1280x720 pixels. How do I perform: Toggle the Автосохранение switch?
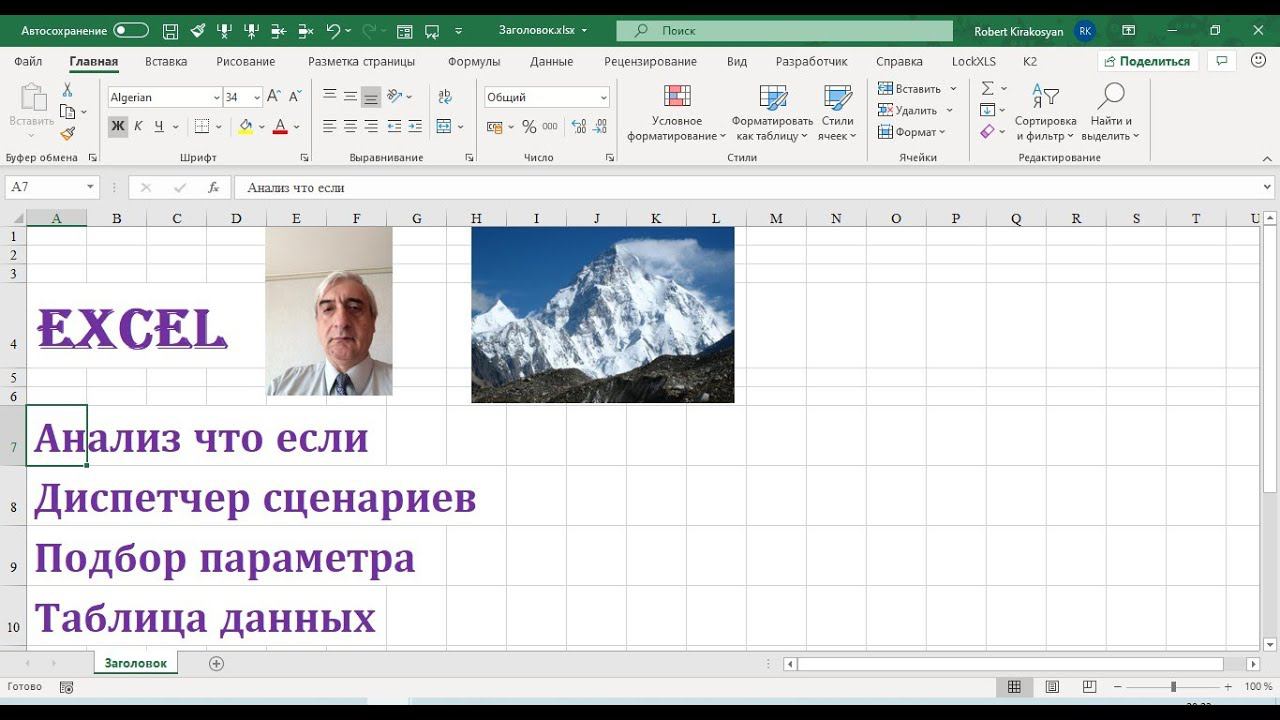click(x=131, y=31)
